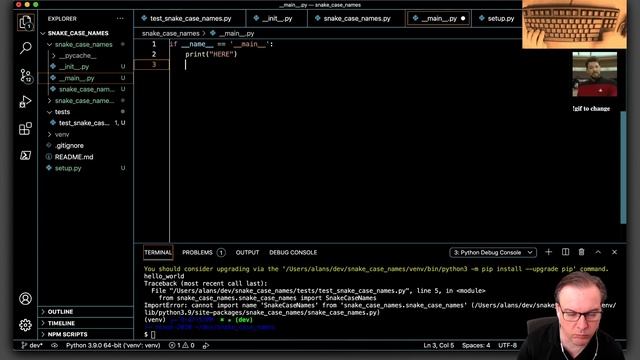The height and width of the screenshot is (360, 640).
Task: Click the eye icon in status bar
Action: pyautogui.click(x=54, y=345)
